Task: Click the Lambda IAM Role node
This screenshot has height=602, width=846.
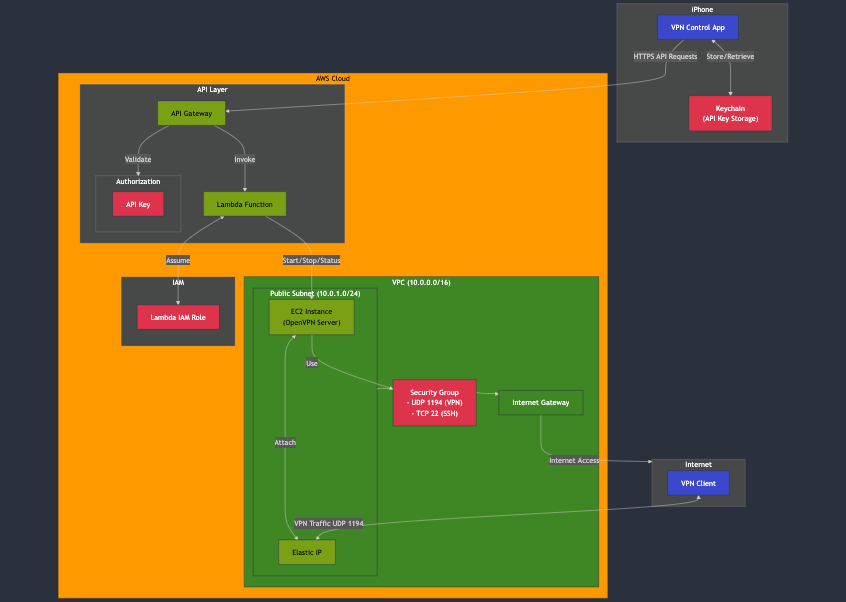Action: tap(178, 317)
